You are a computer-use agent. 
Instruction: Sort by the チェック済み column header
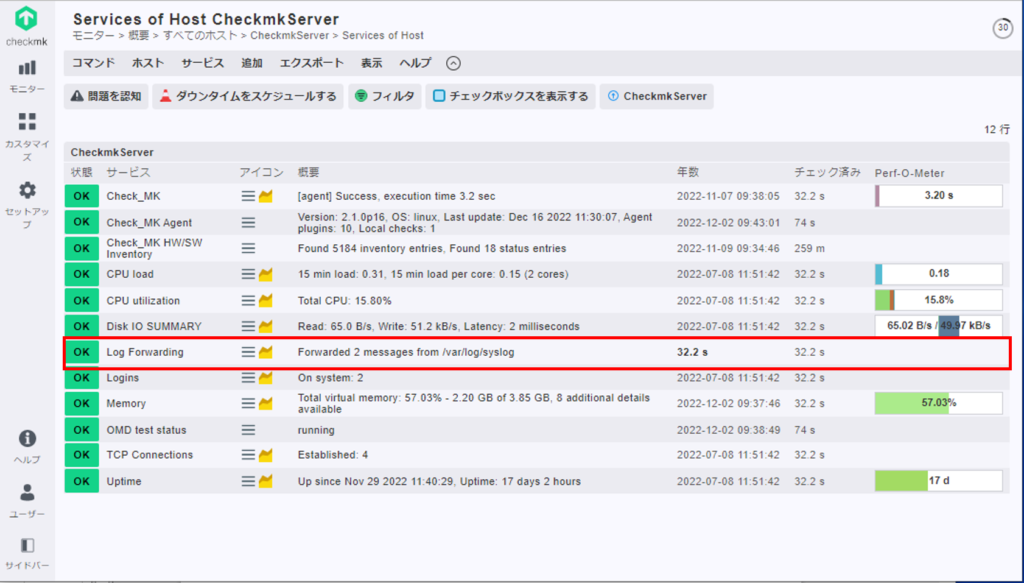tap(827, 172)
